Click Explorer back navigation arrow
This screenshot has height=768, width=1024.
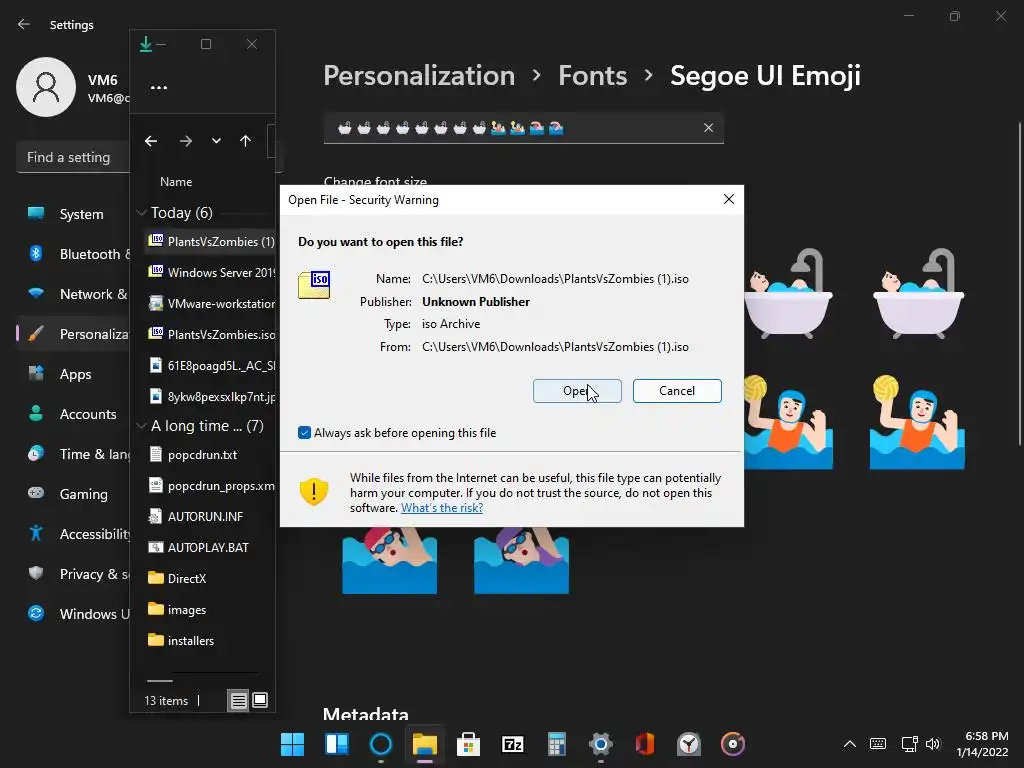151,141
